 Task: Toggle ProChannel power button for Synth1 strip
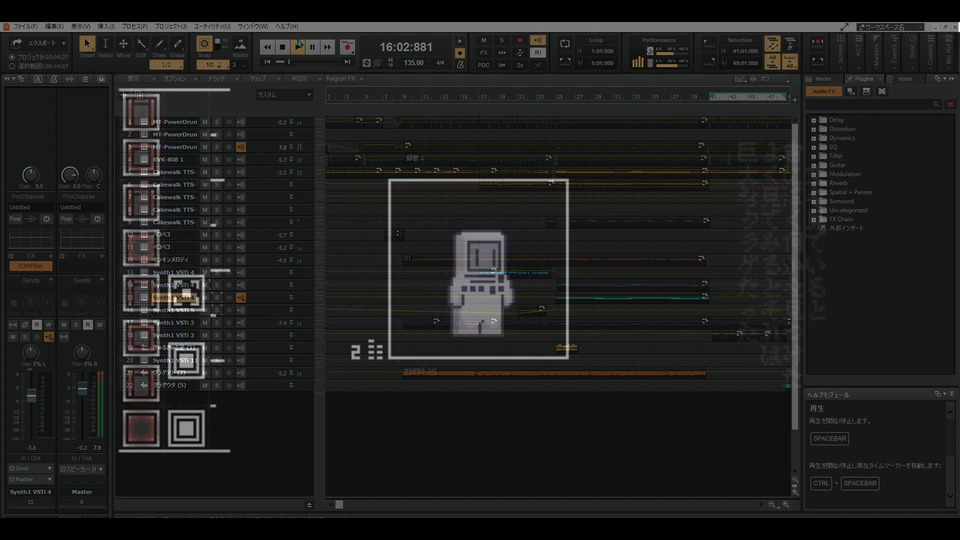click(x=46, y=219)
